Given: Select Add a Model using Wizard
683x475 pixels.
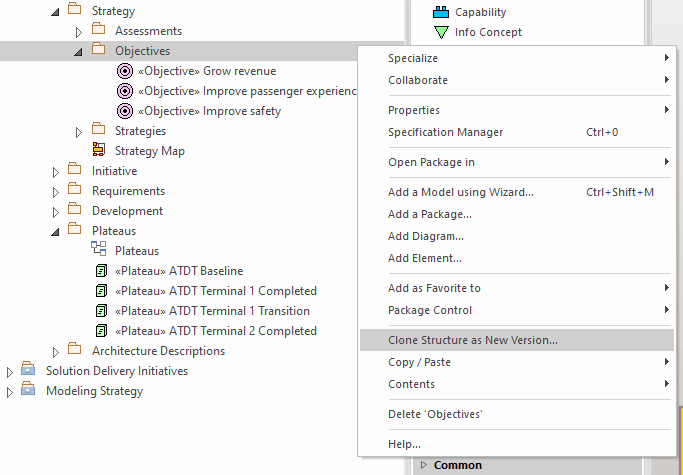Looking at the screenshot, I should coord(461,192).
